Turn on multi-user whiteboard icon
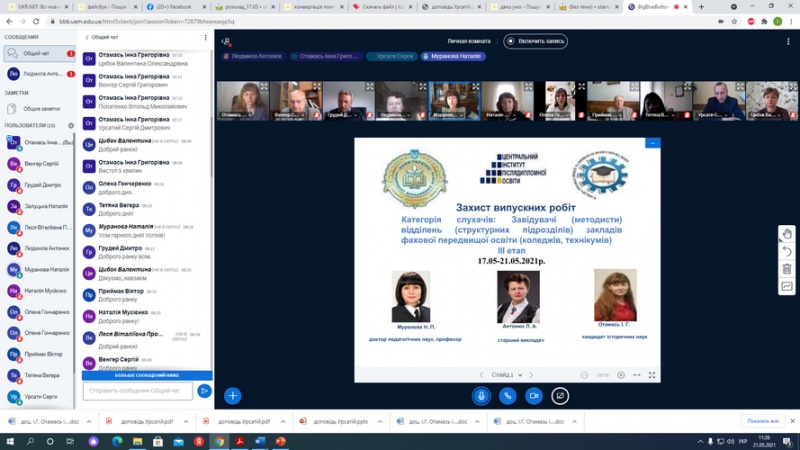Viewport: 800px width, 450px height. pos(787,286)
